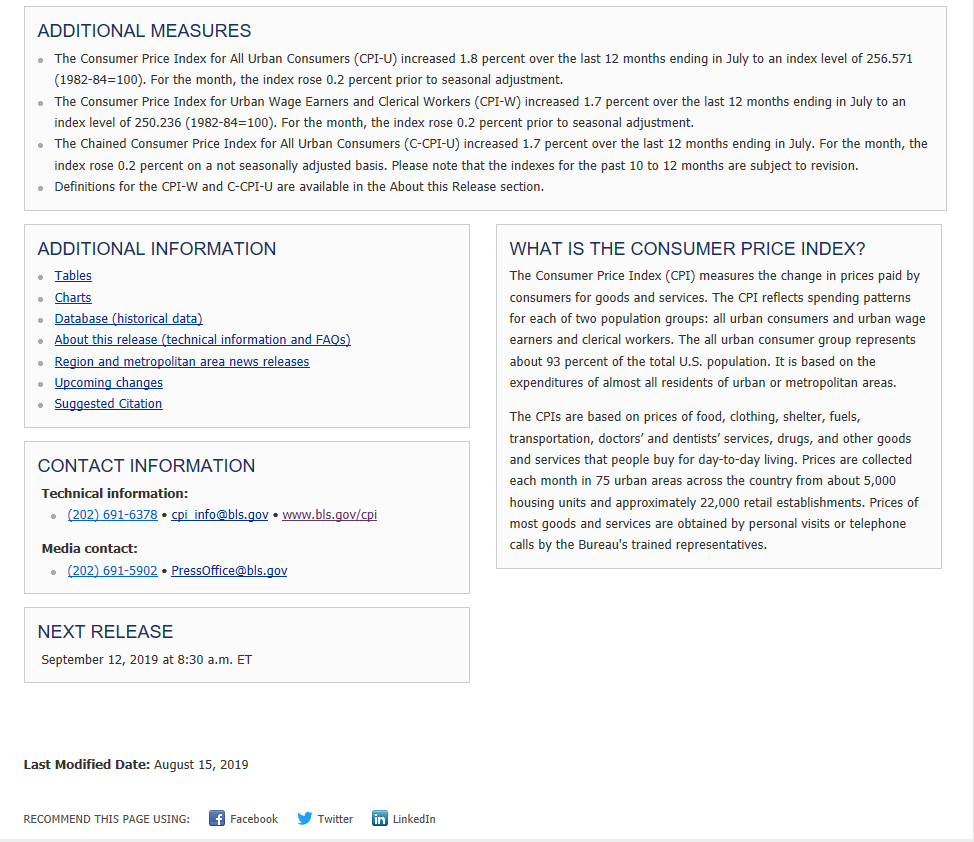This screenshot has height=842, width=974.
Task: Open the Suggested Citation link
Action: point(108,404)
